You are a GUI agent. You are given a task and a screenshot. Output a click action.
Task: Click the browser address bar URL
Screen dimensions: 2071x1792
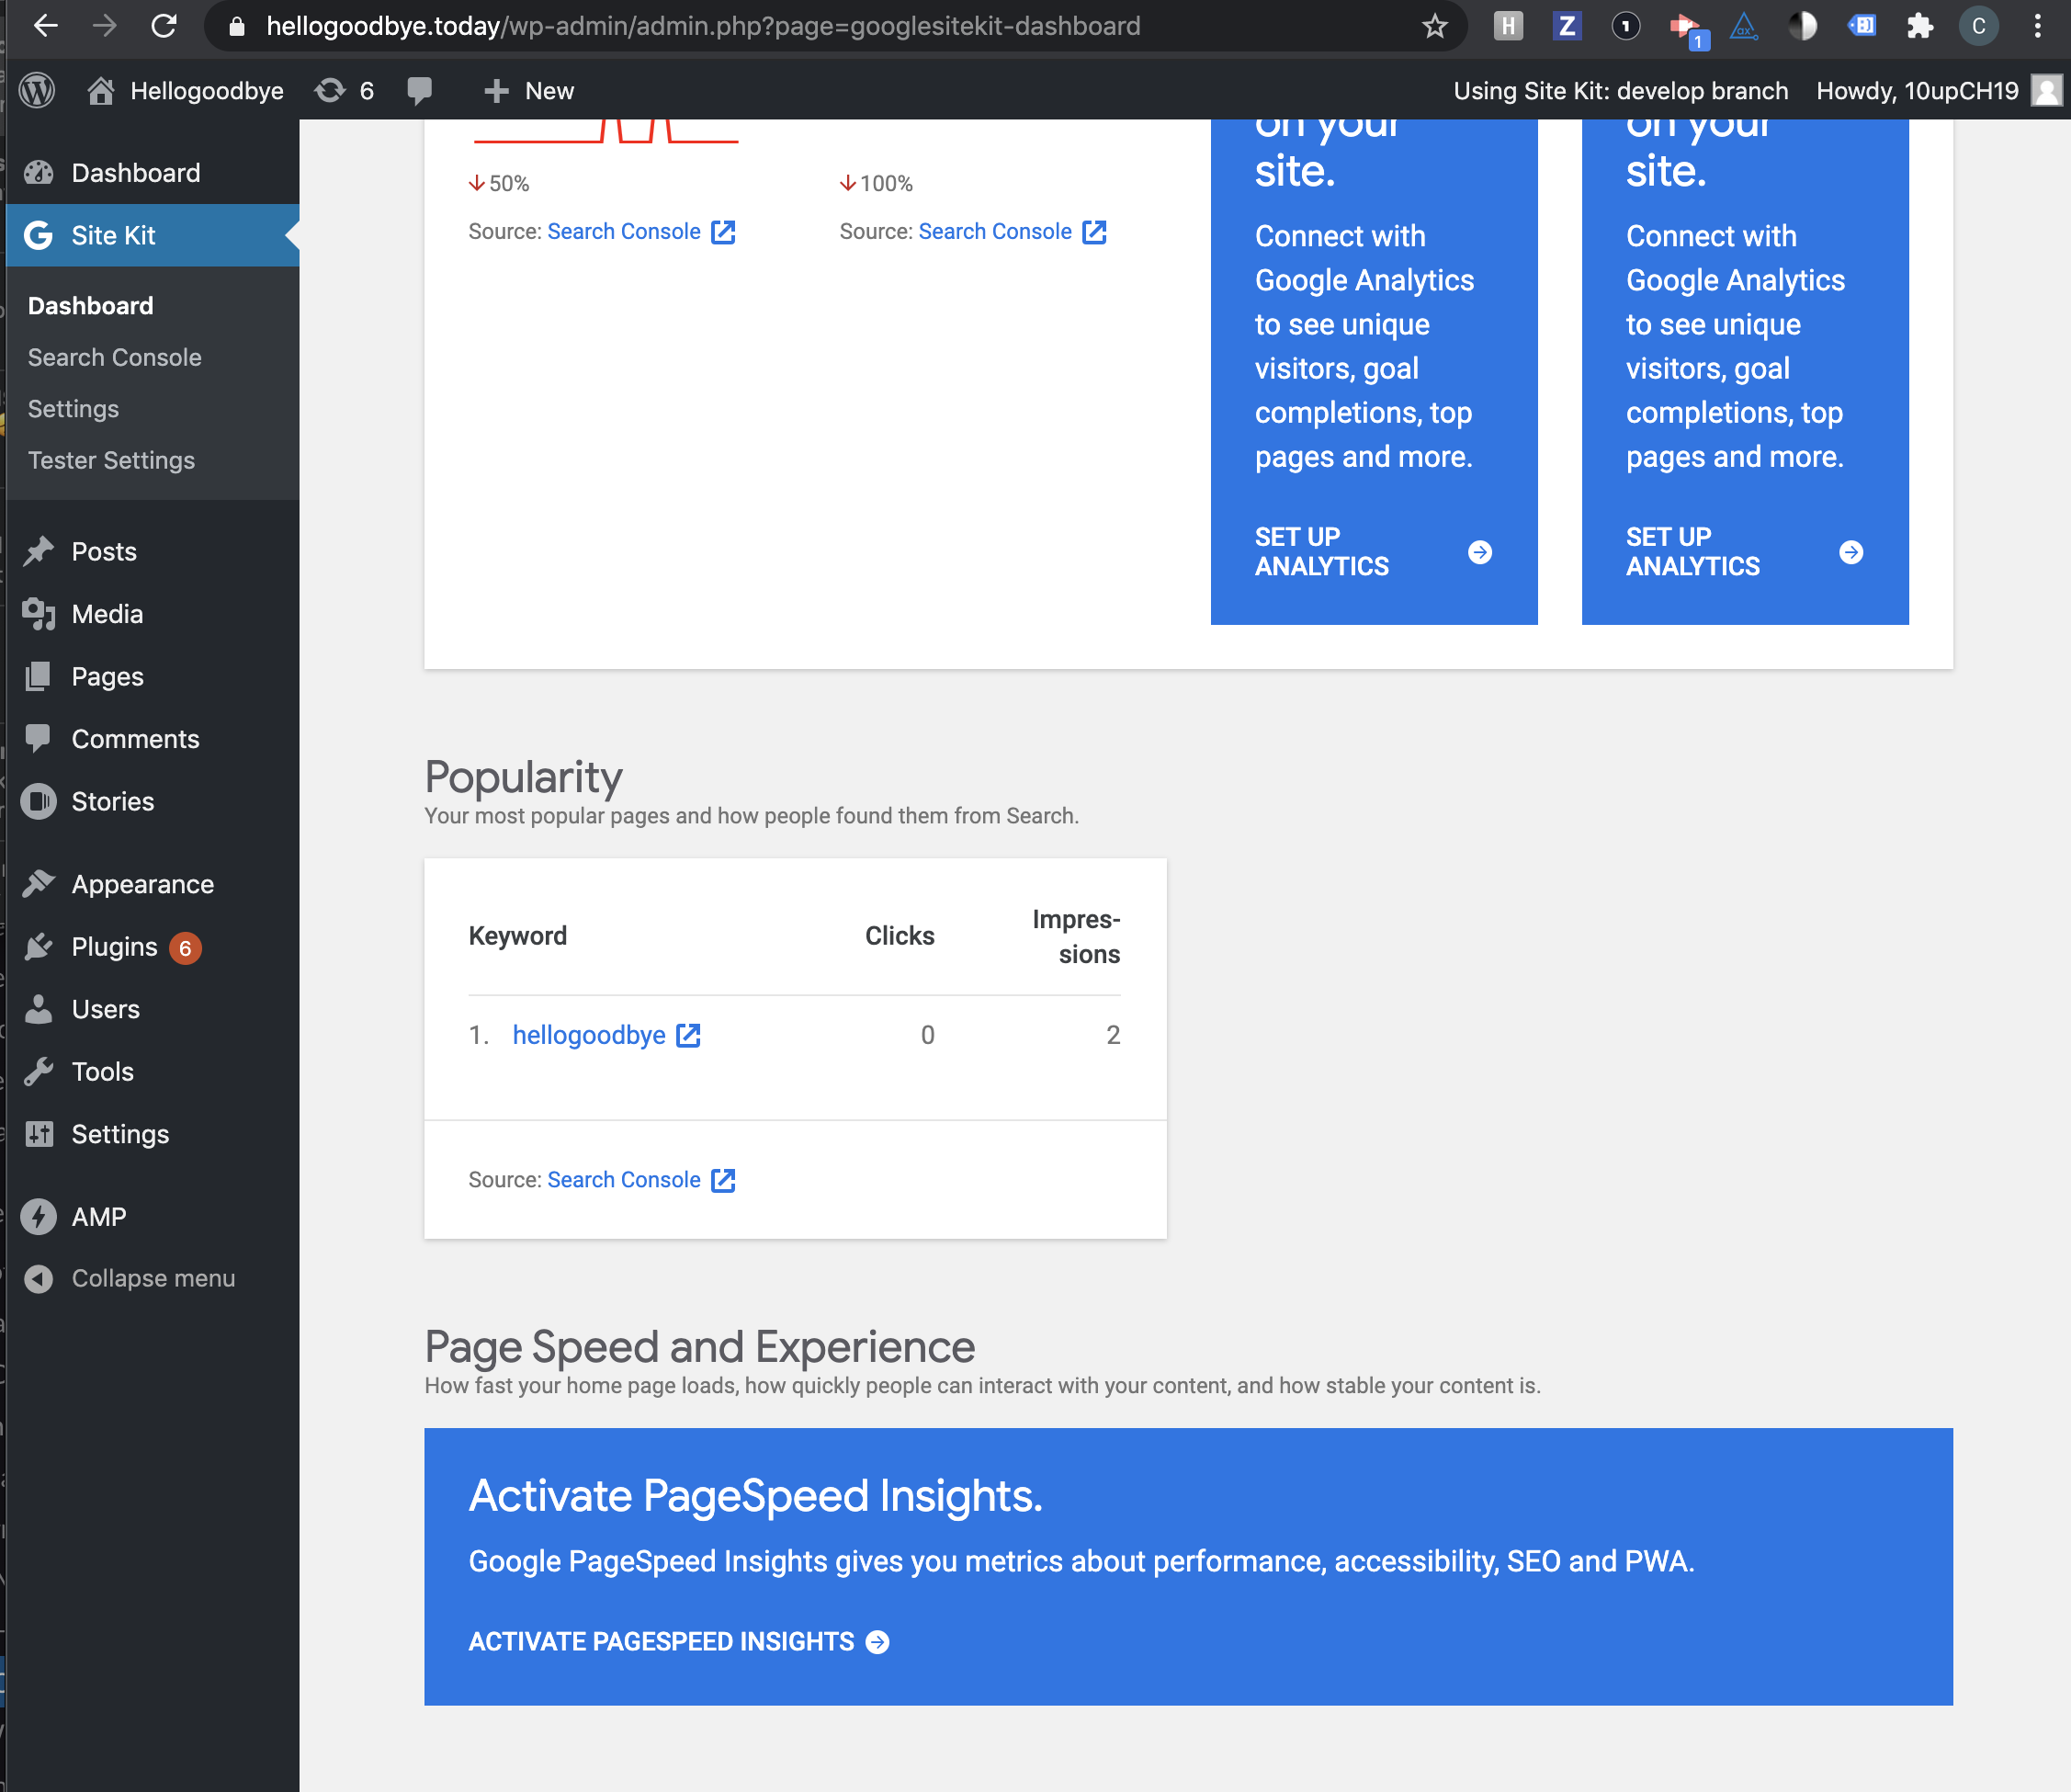(x=703, y=26)
